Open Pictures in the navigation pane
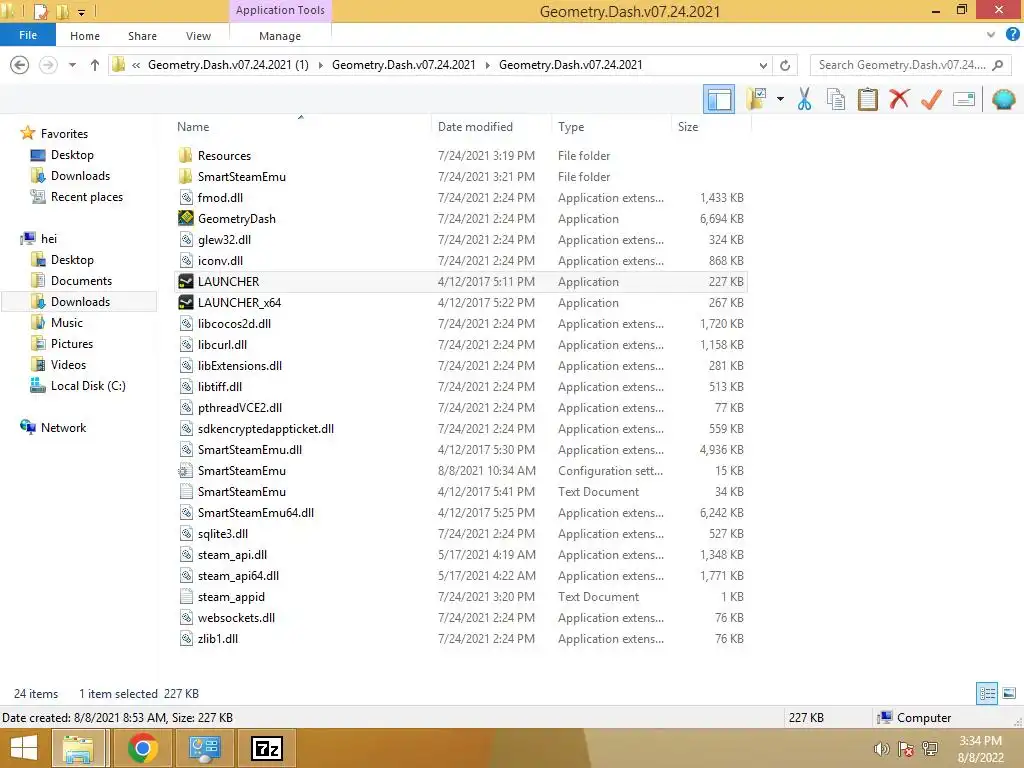 click(x=72, y=344)
